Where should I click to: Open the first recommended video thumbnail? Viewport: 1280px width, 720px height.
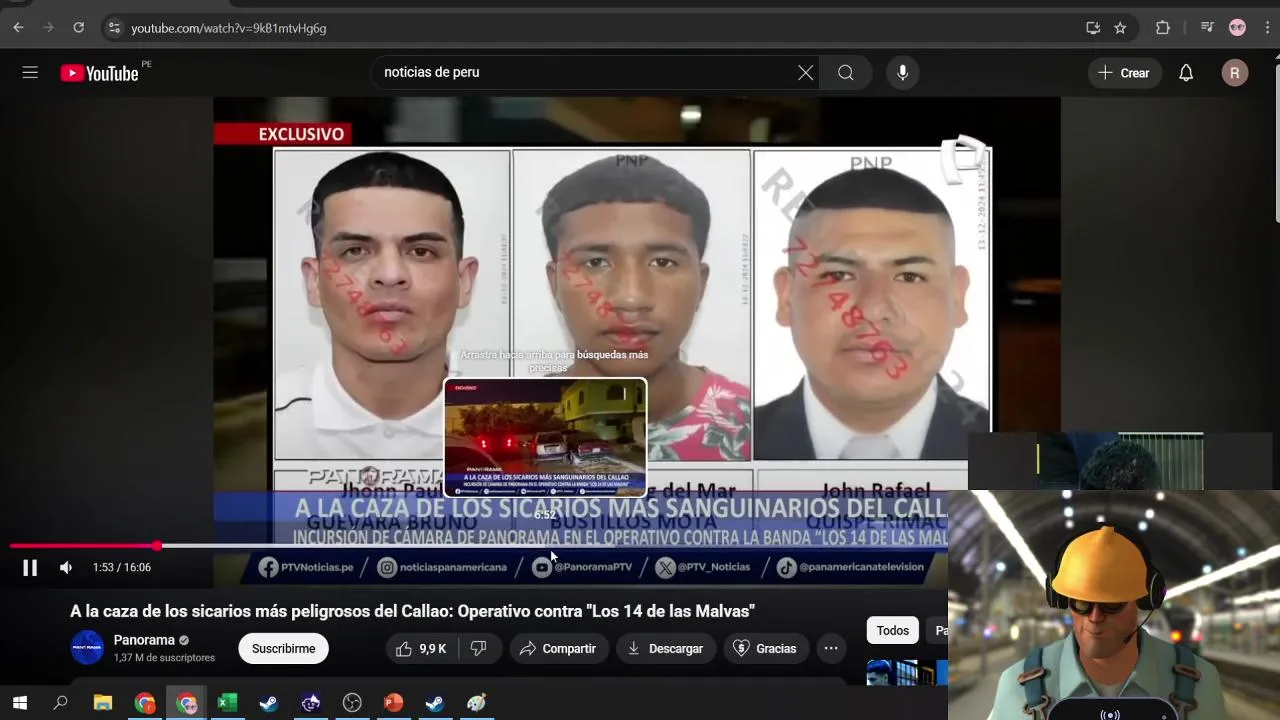coord(906,672)
